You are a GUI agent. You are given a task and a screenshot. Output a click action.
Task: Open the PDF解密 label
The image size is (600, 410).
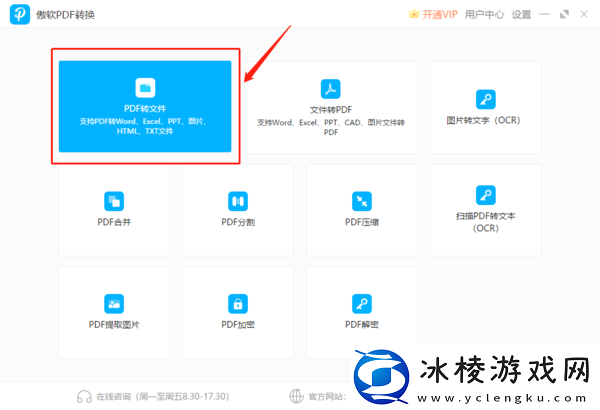(362, 325)
